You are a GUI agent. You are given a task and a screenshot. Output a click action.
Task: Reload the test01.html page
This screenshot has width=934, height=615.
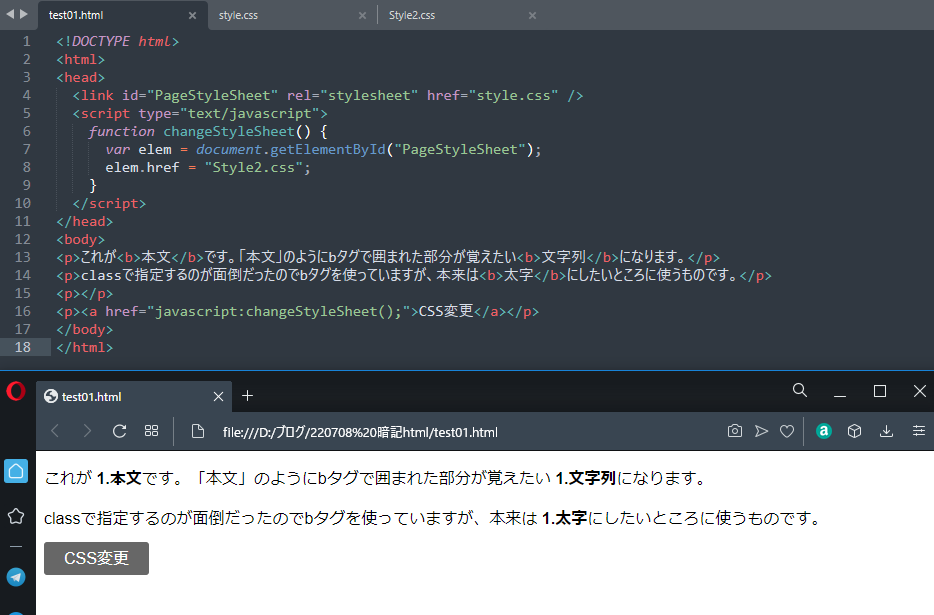pyautogui.click(x=119, y=431)
